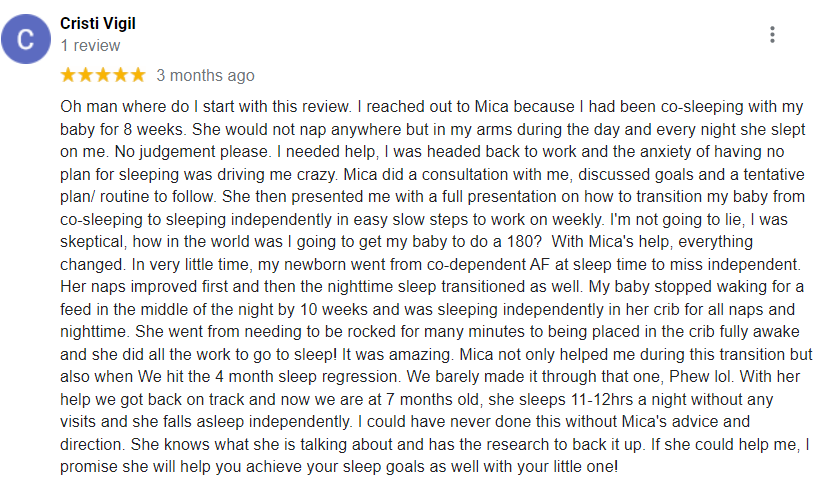Click the first yellow rating star
The height and width of the screenshot is (495, 833).
(68, 75)
